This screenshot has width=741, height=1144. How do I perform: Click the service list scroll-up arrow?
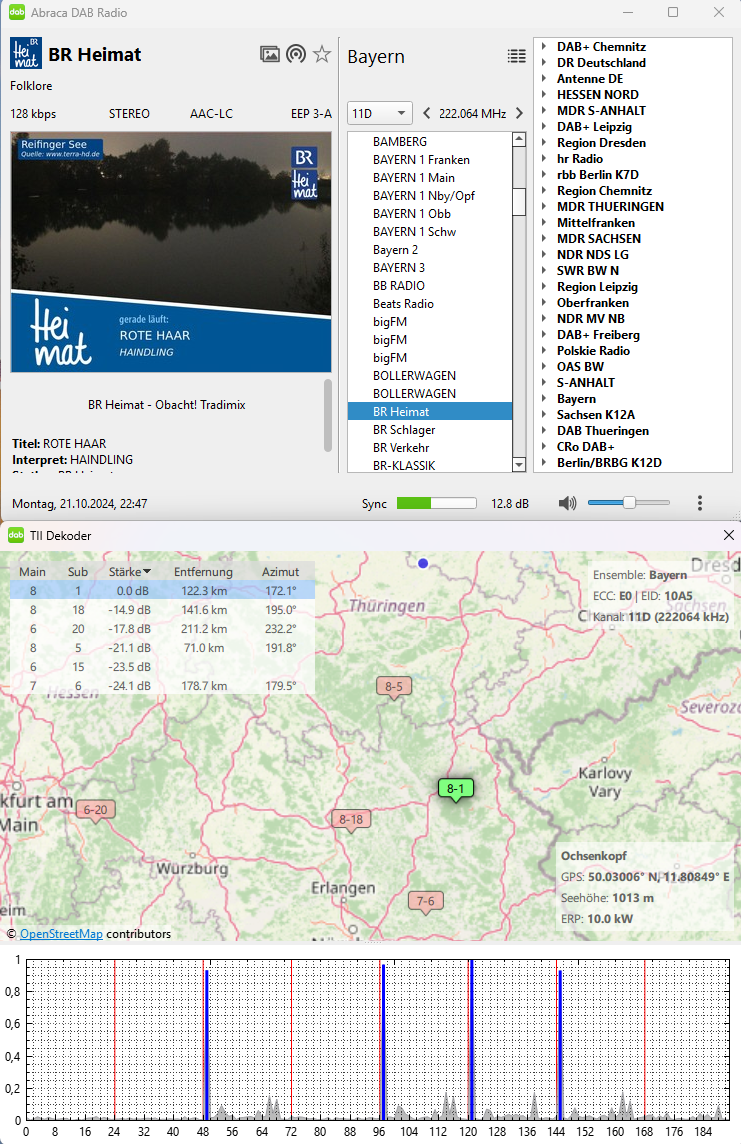tap(519, 139)
